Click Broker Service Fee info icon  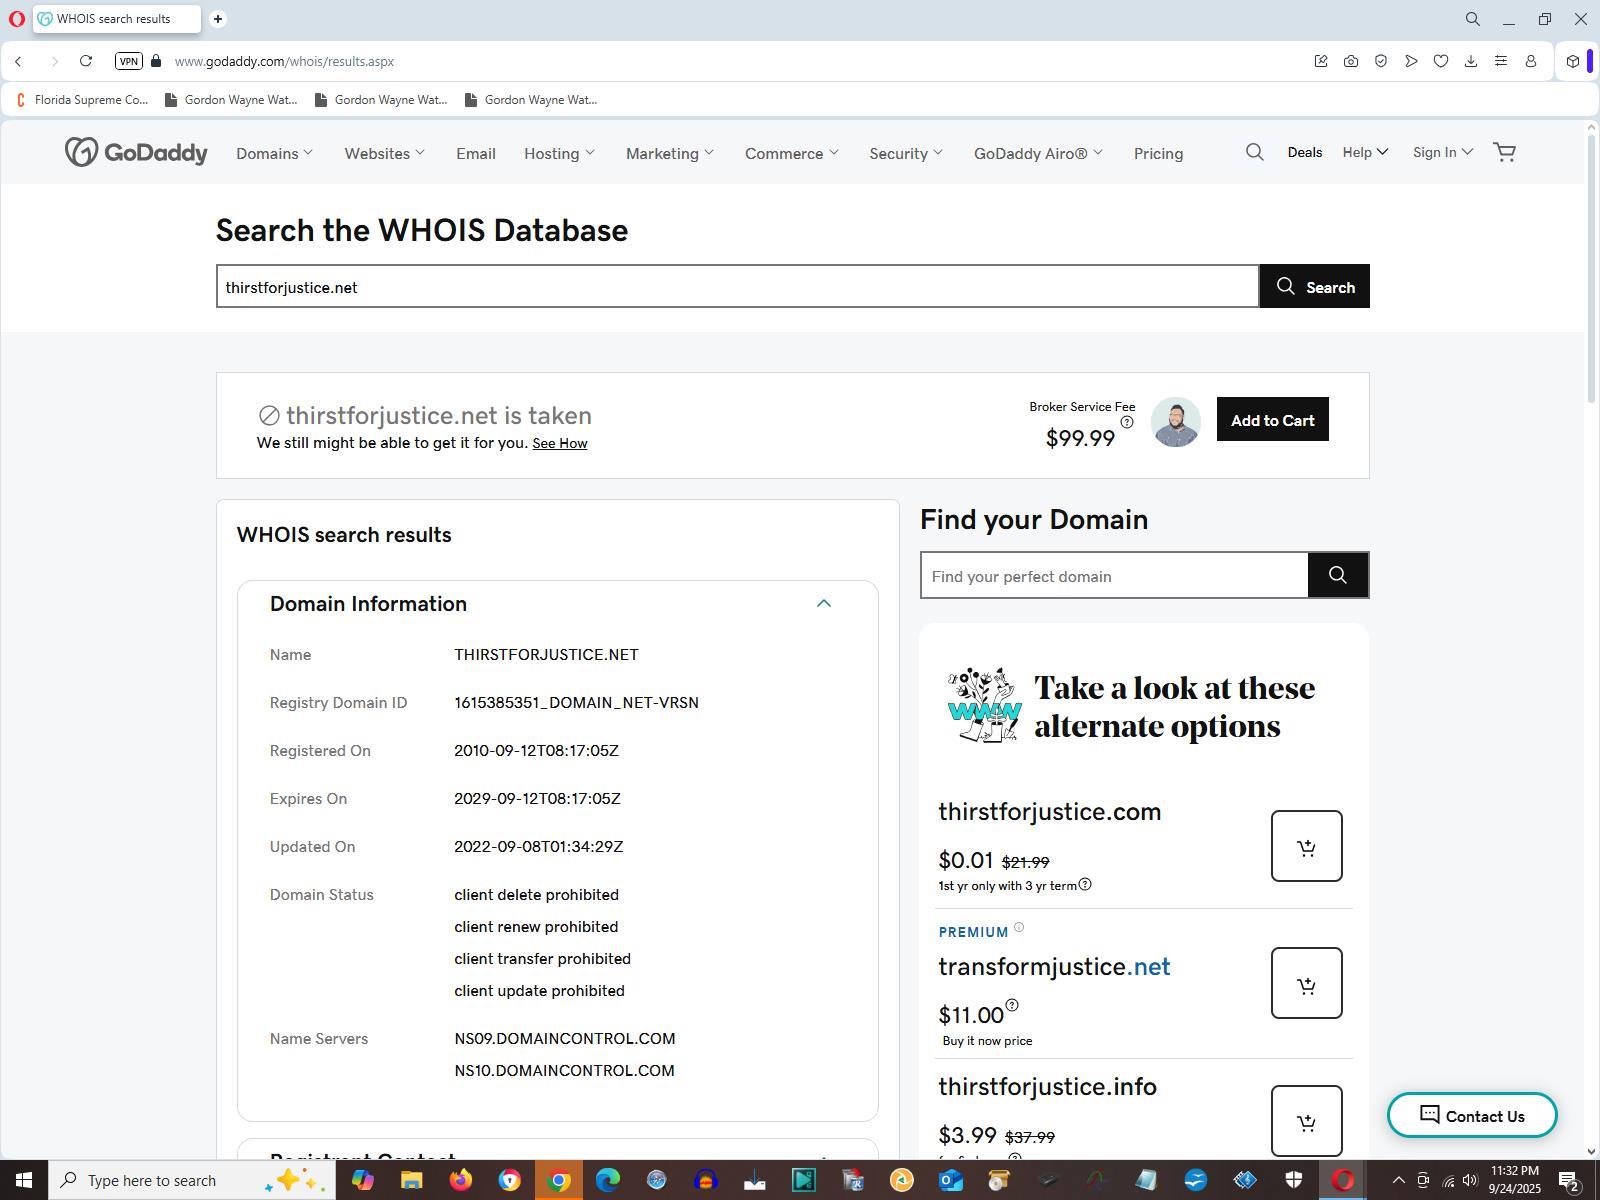pos(1127,423)
